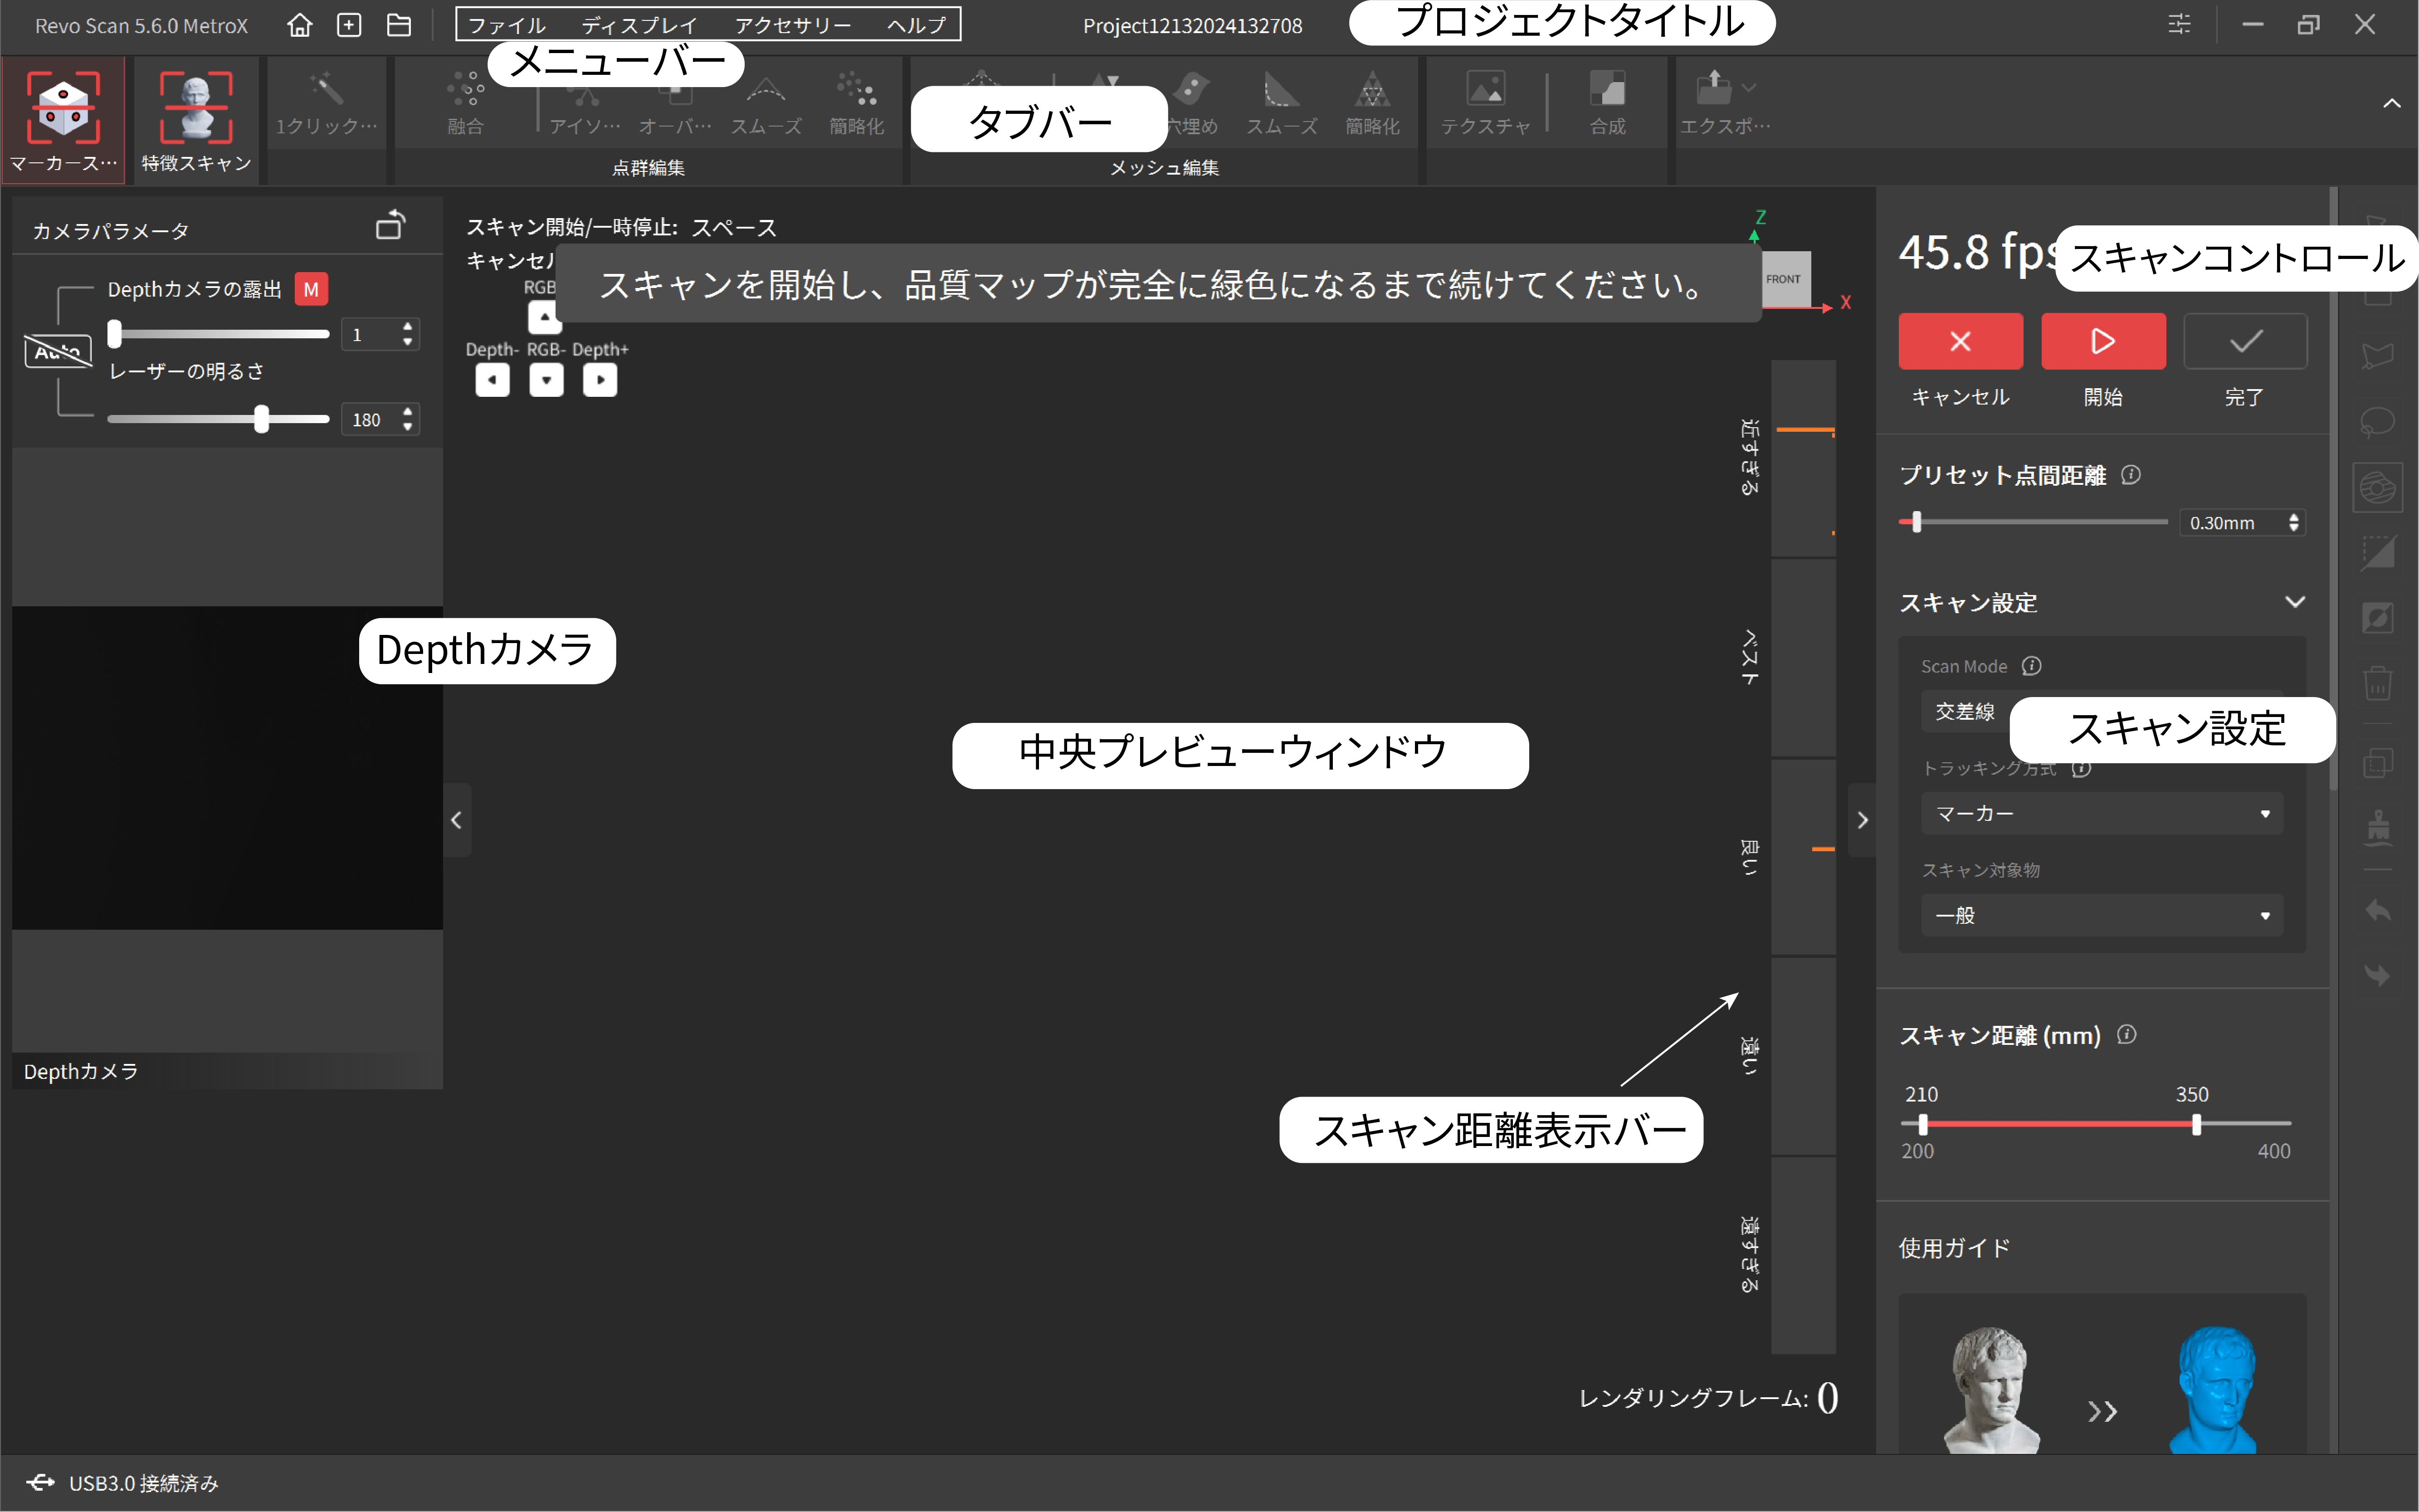Image resolution: width=2419 pixels, height=1512 pixels.
Task: Start scanning with the 開始 play button
Action: 2102,341
